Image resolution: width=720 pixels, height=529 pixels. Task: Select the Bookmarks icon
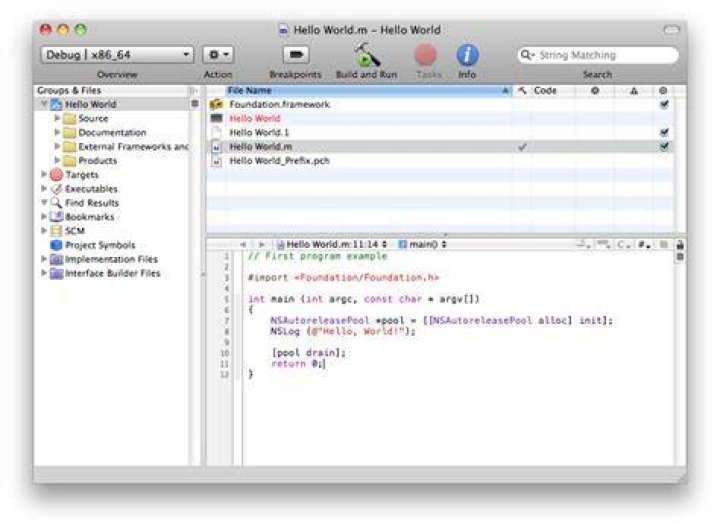click(x=56, y=217)
